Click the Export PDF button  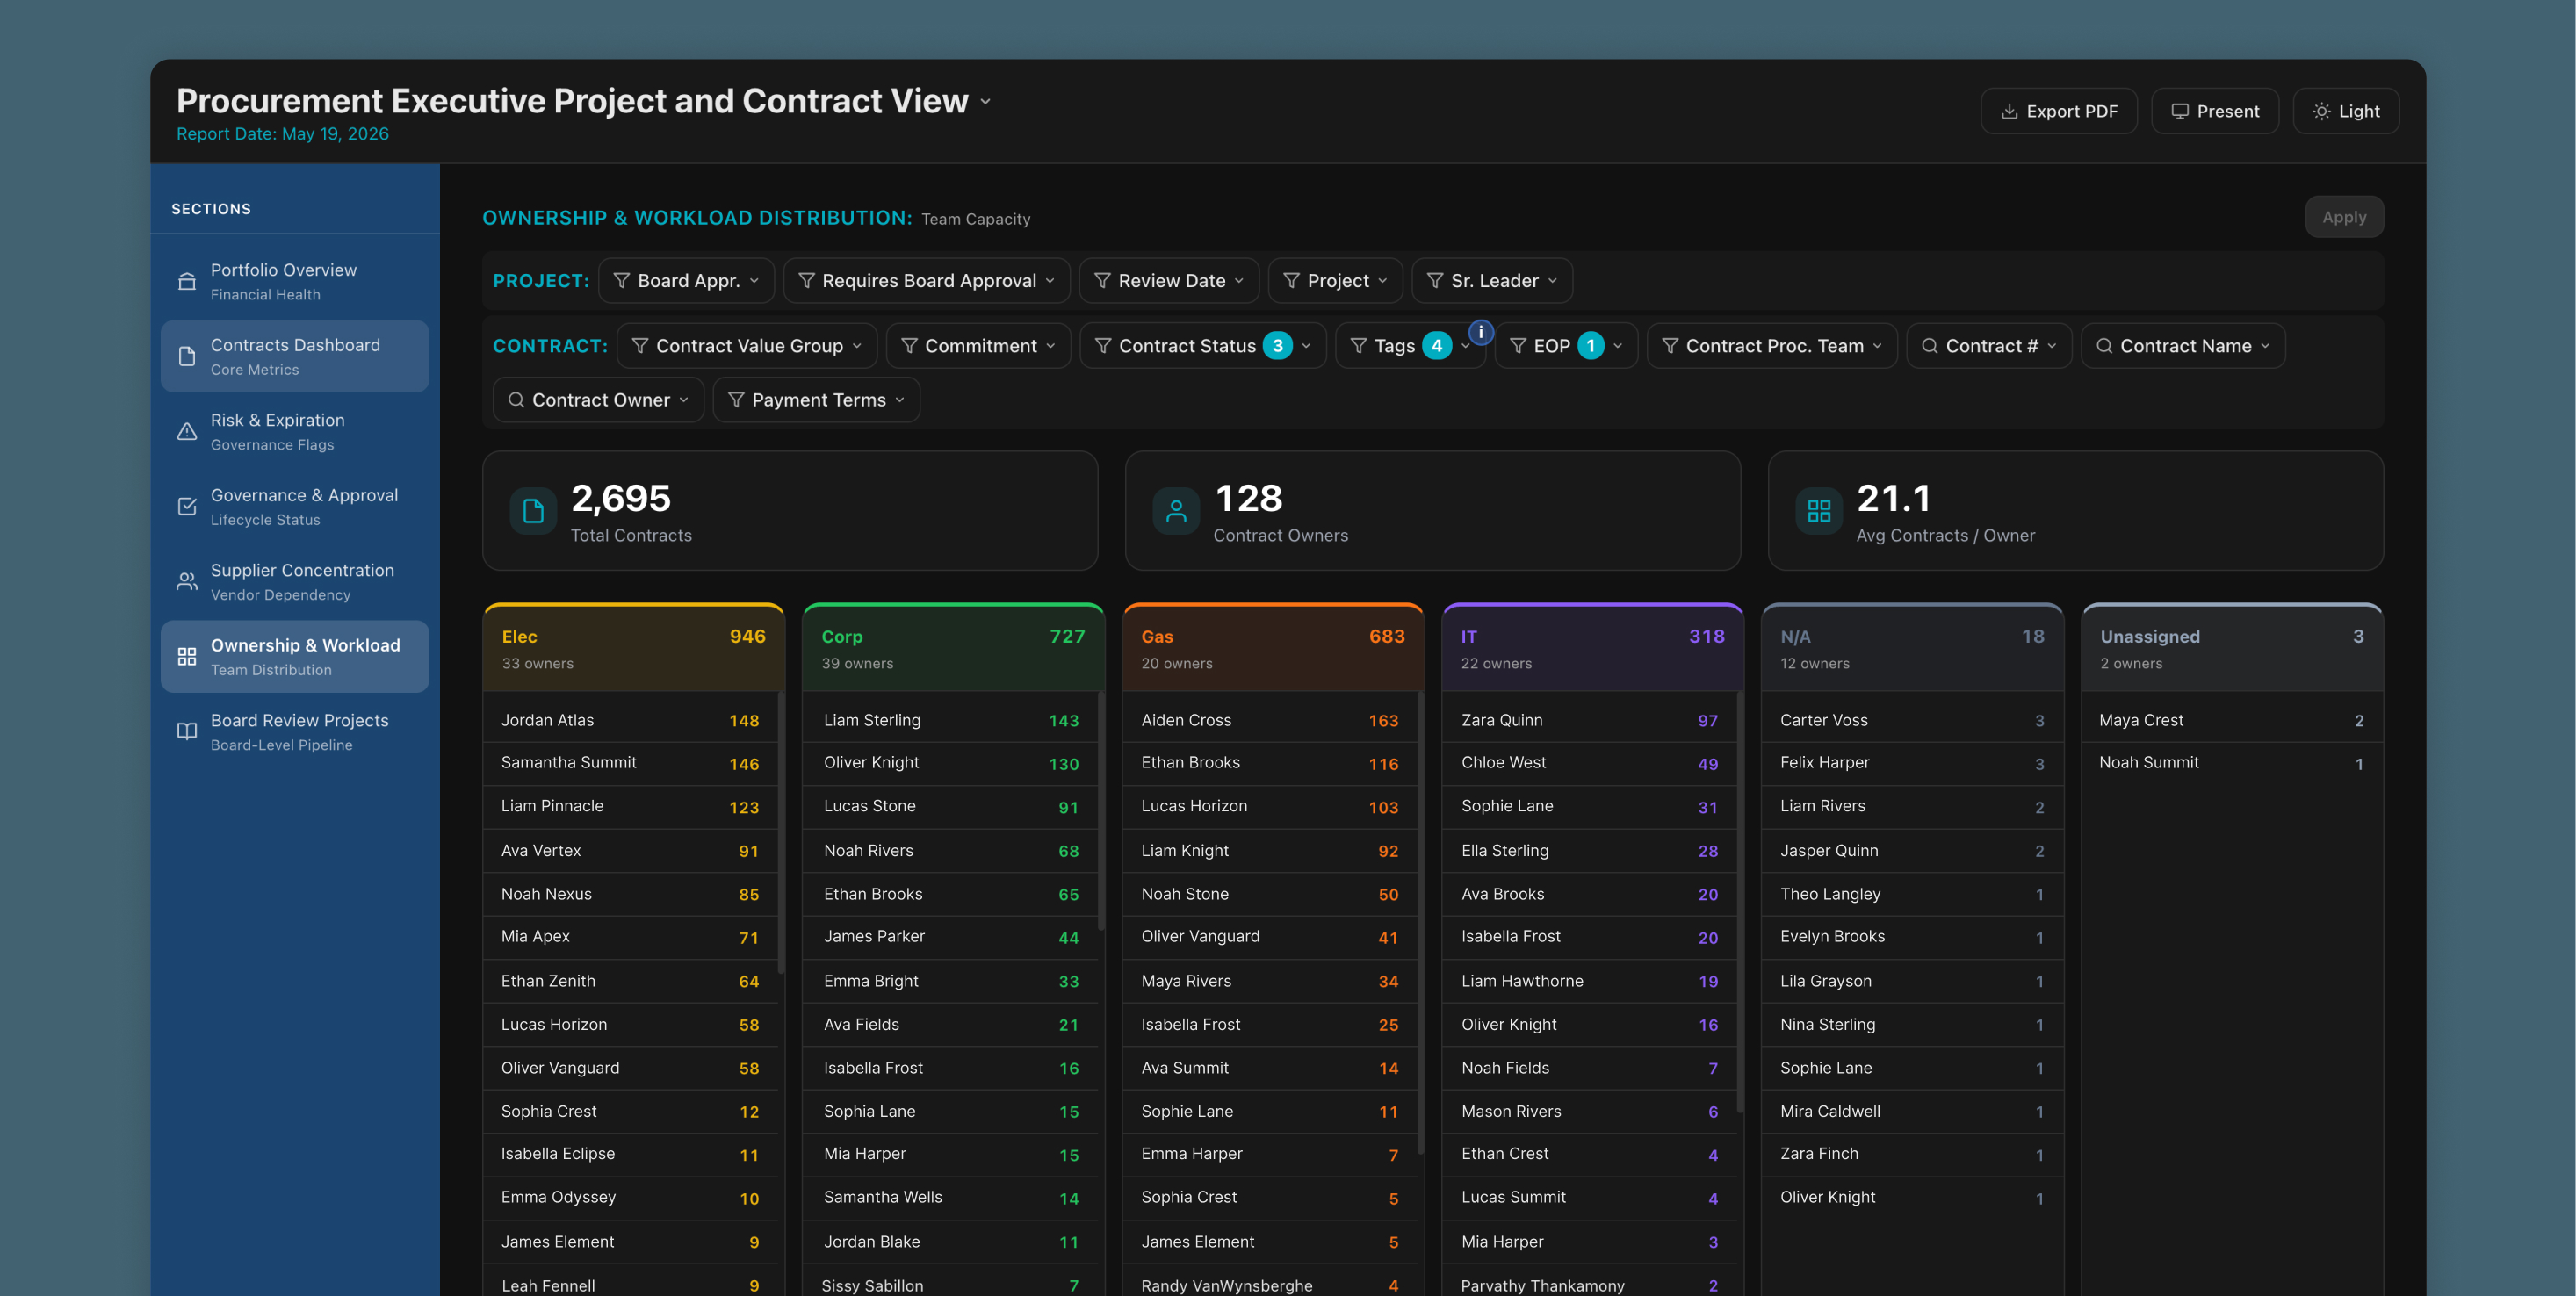[x=2059, y=111]
